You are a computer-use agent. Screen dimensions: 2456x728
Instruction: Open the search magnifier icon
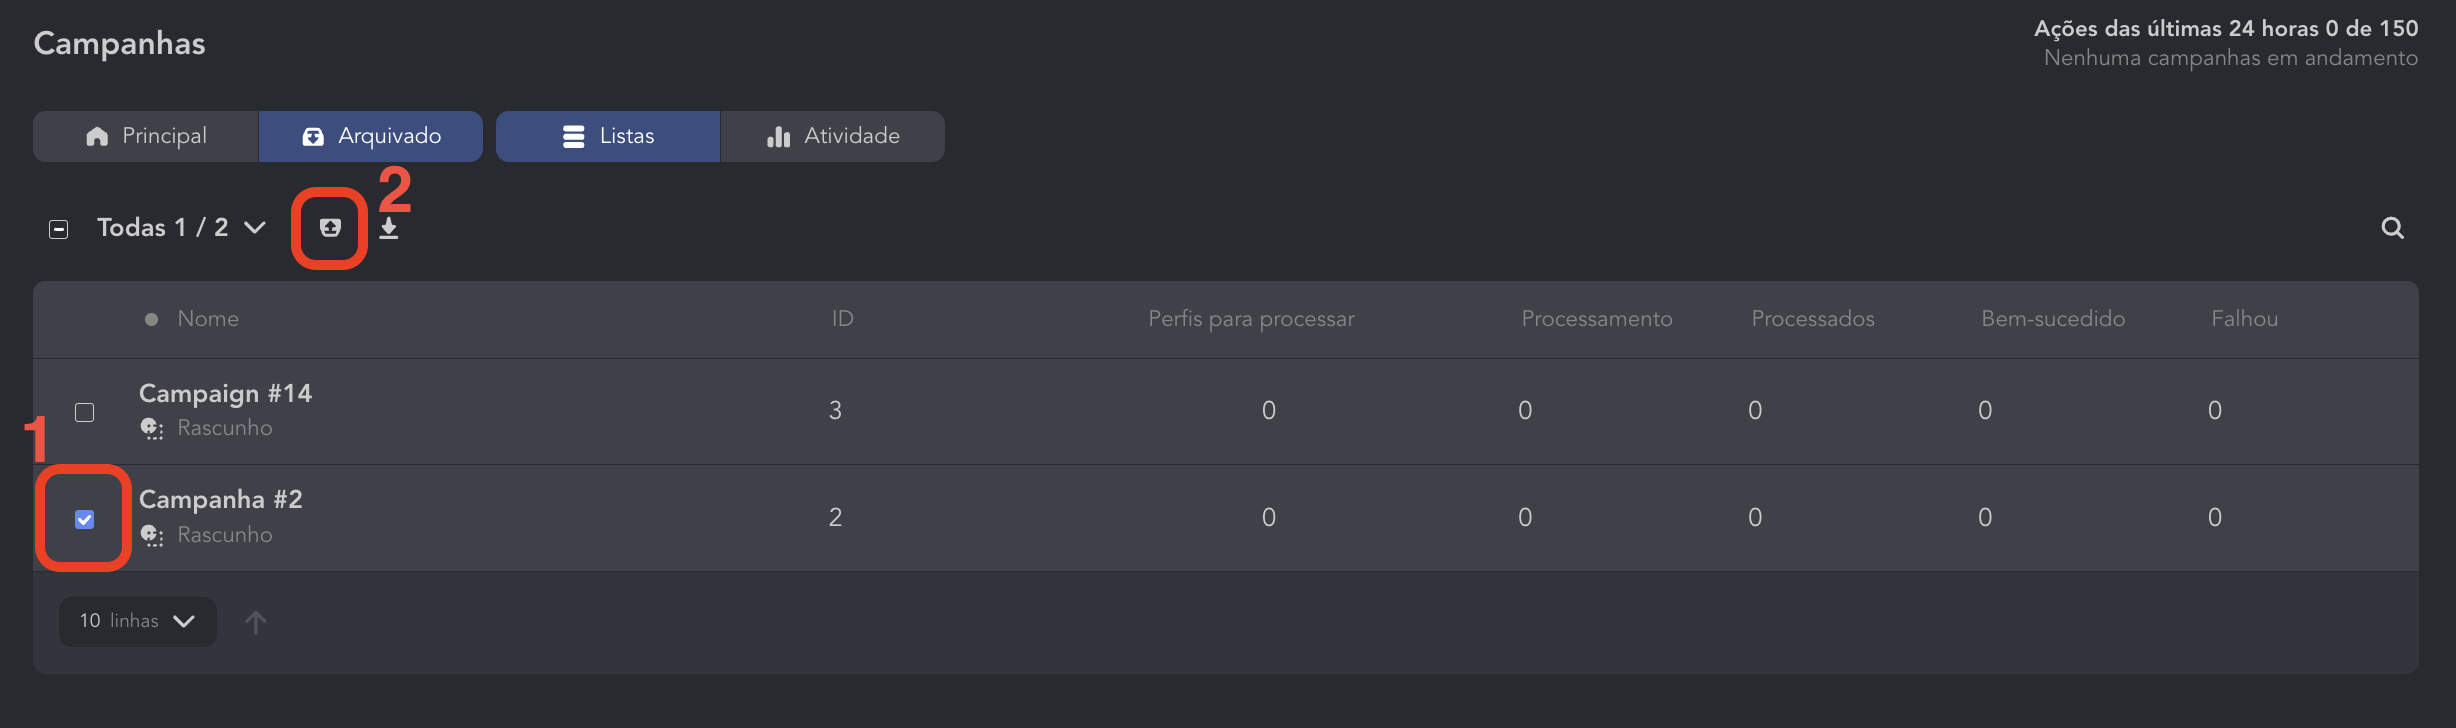click(x=2392, y=228)
